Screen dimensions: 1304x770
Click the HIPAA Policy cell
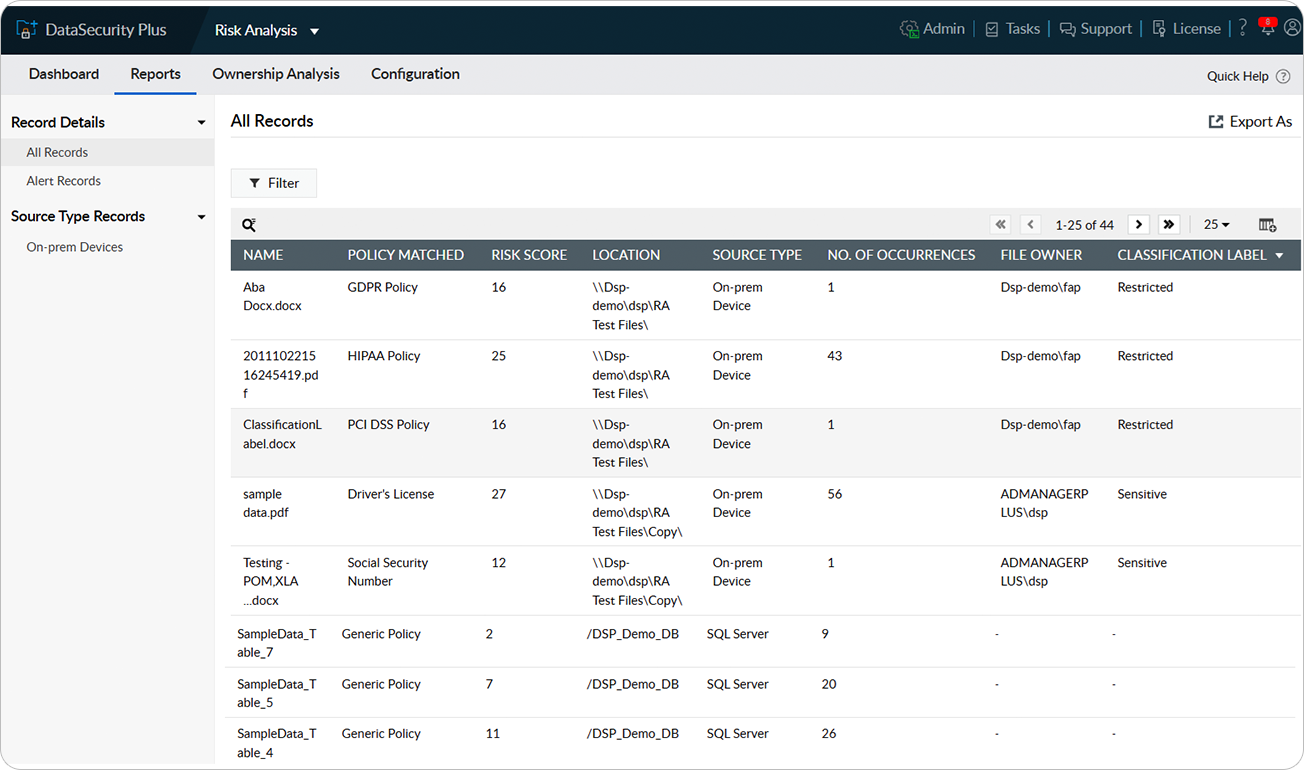coord(384,356)
